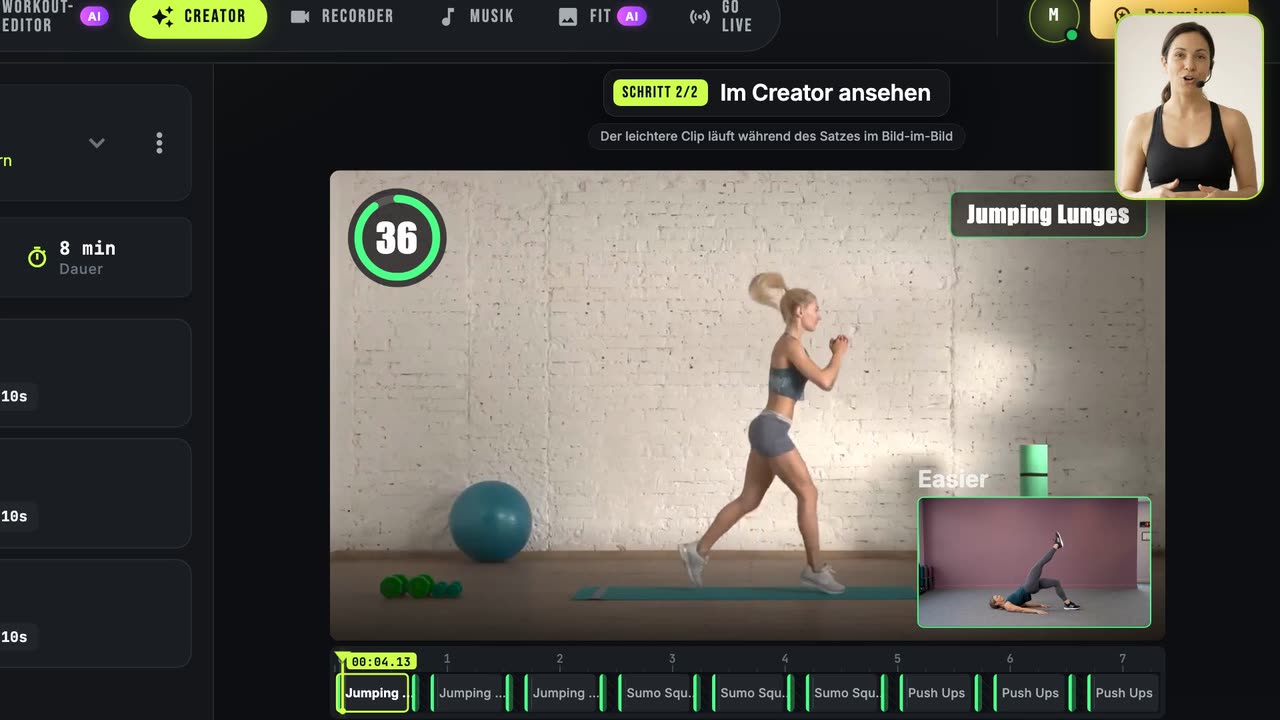Viewport: 1280px width, 720px height.
Task: Click the minute 6 timeline ruler mark
Action: pos(1010,659)
